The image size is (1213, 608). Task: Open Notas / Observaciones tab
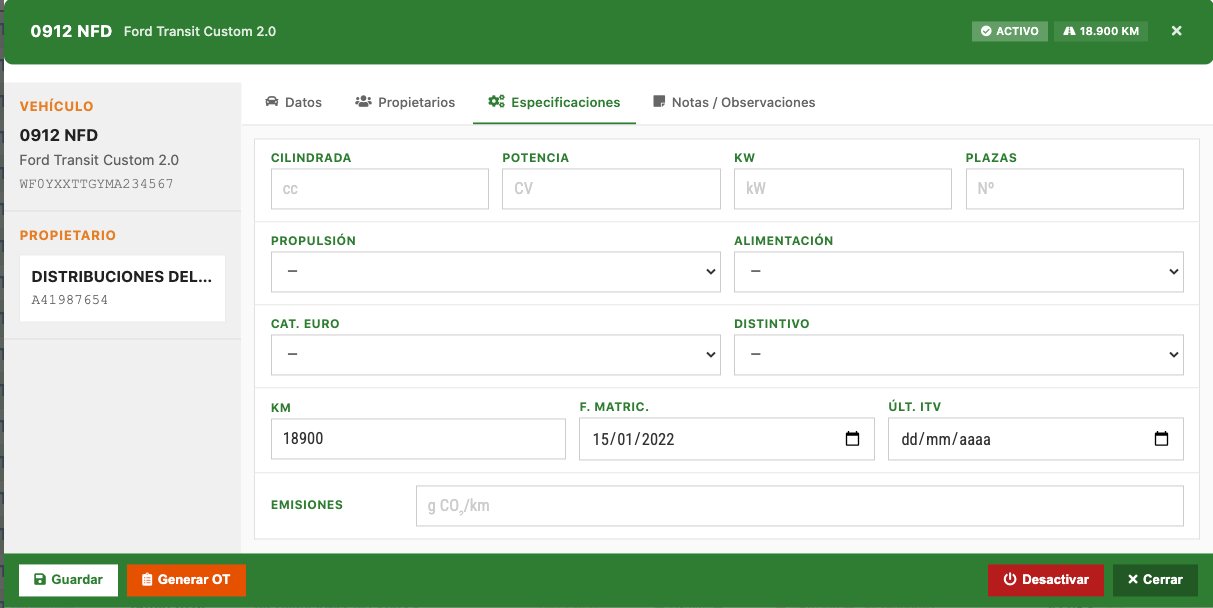point(734,102)
